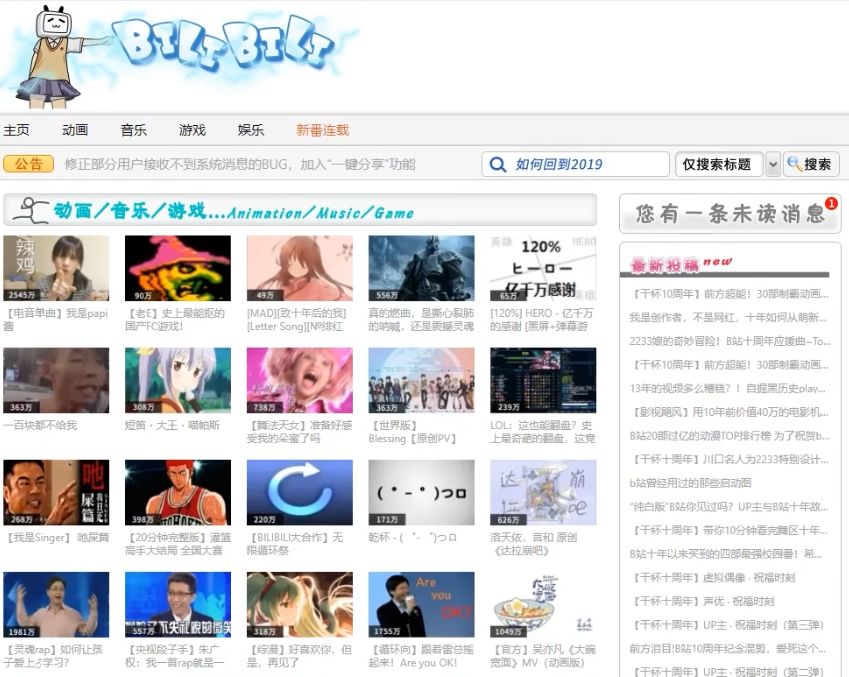
Task: Open the 真的燃曲 video thumbnail with 556万 views
Action: [x=421, y=268]
